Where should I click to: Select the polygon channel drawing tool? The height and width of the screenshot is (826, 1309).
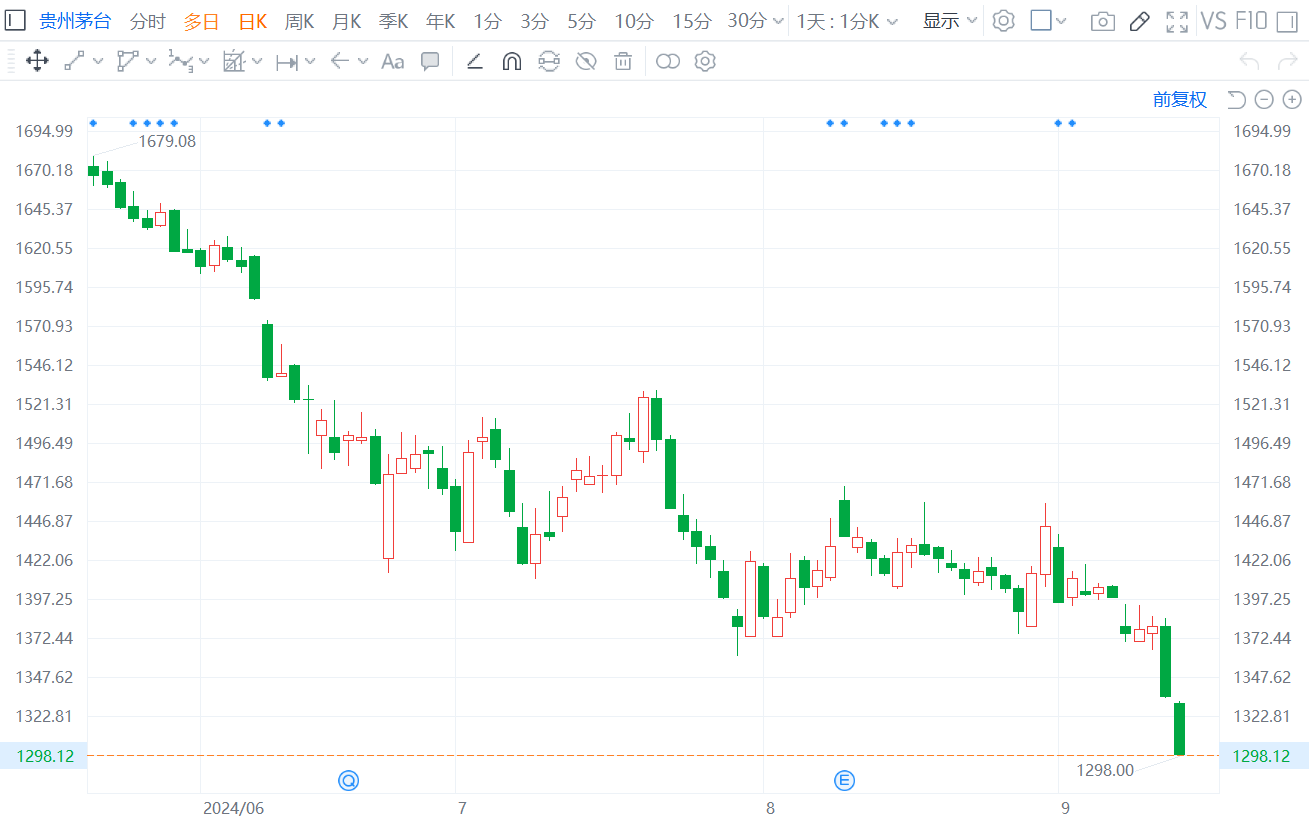pos(127,62)
